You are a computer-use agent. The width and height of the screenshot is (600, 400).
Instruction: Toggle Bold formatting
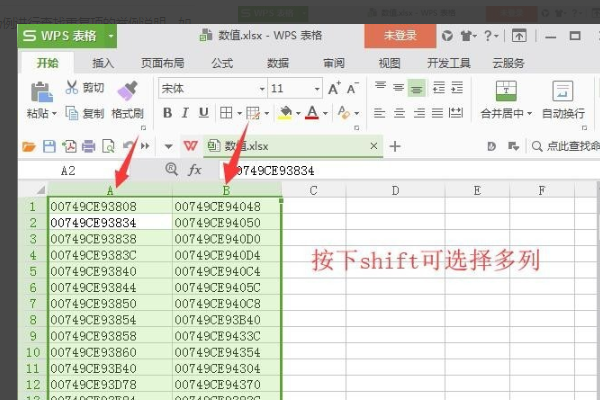167,113
